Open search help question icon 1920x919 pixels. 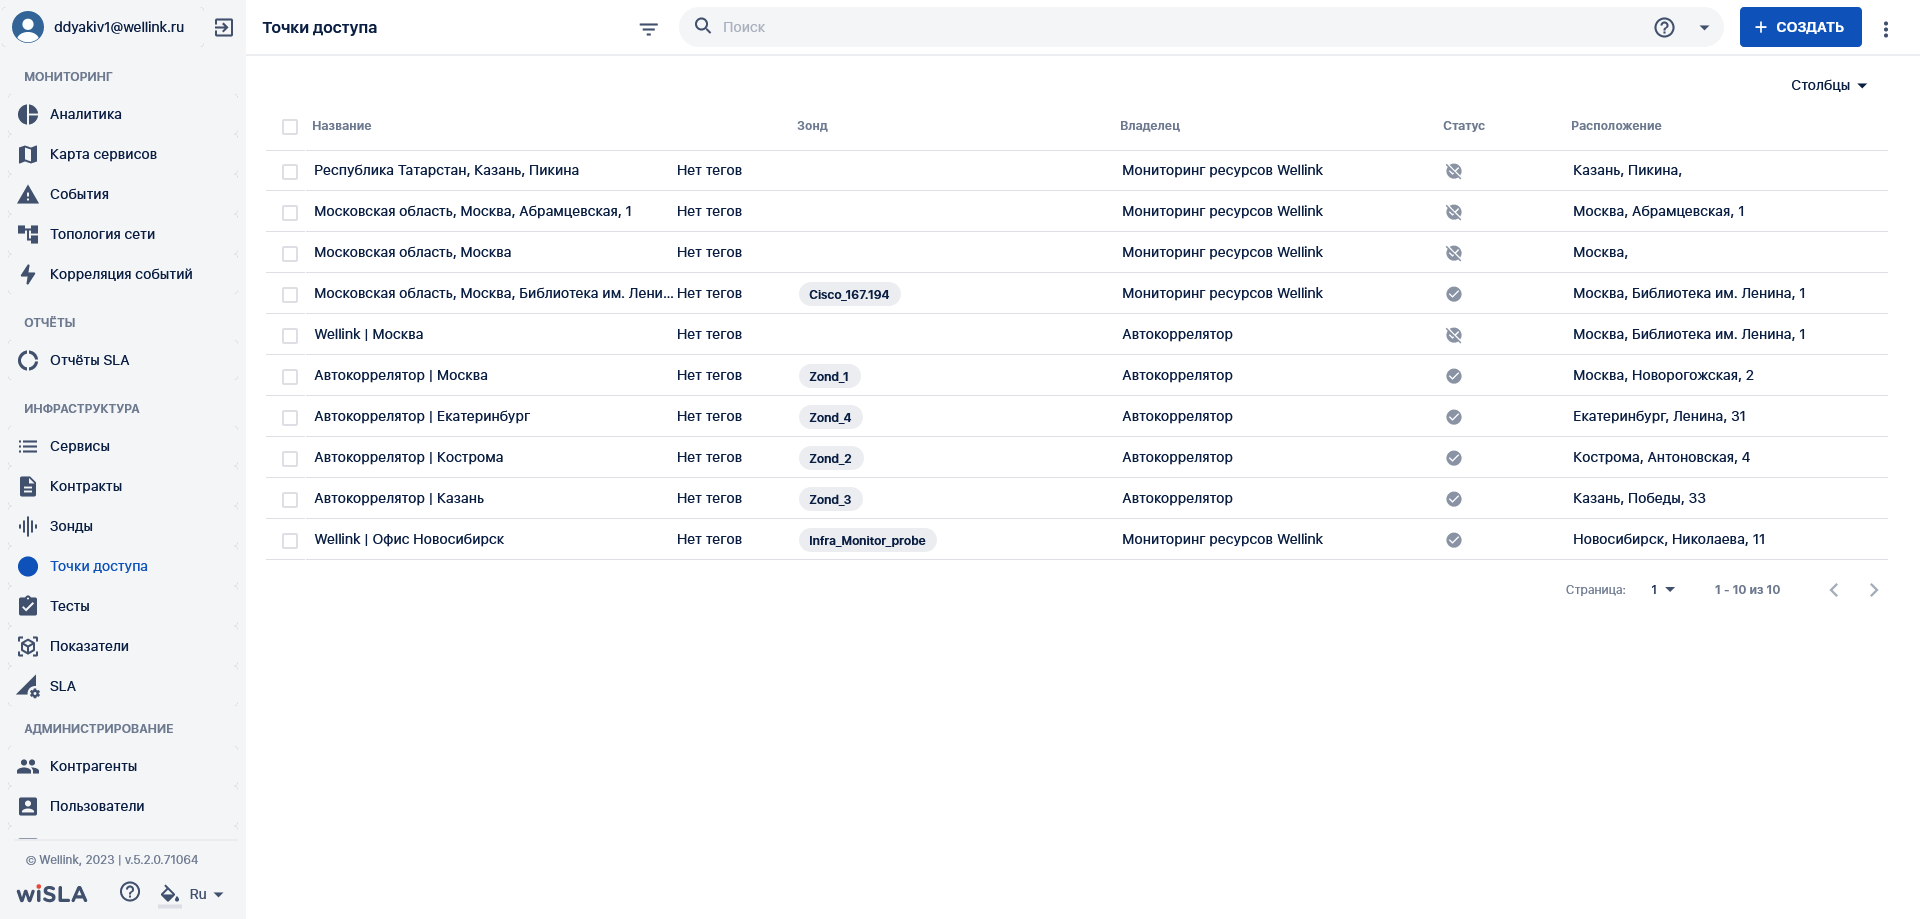point(1664,27)
